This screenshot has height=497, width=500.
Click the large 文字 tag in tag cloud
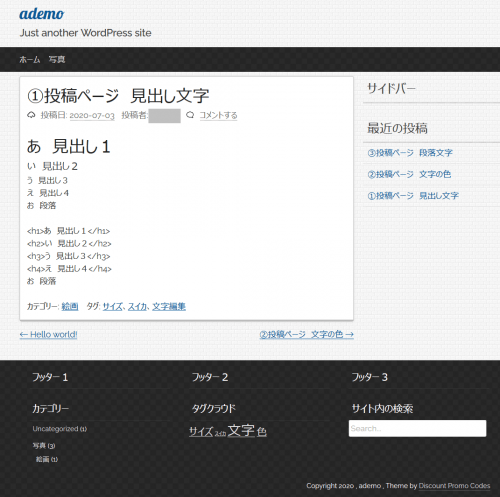click(x=241, y=430)
